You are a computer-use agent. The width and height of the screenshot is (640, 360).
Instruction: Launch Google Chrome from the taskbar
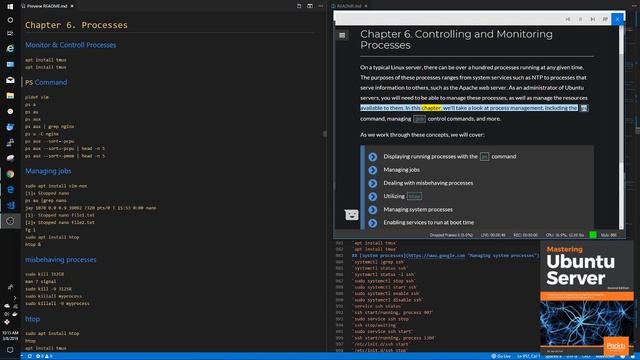pos(10,174)
